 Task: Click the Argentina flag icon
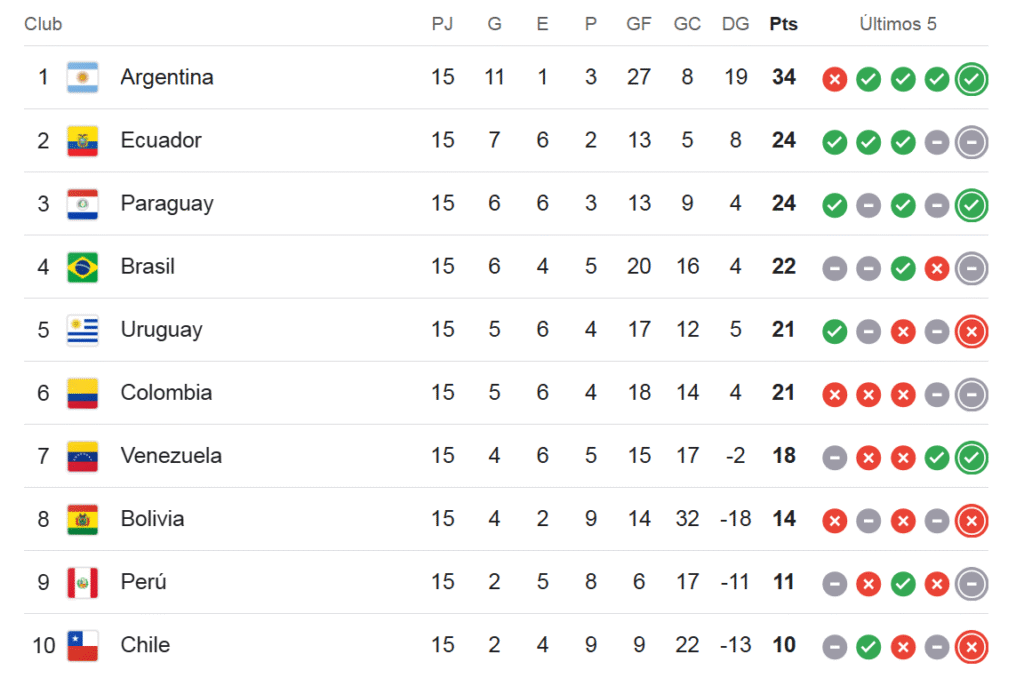pos(82,78)
